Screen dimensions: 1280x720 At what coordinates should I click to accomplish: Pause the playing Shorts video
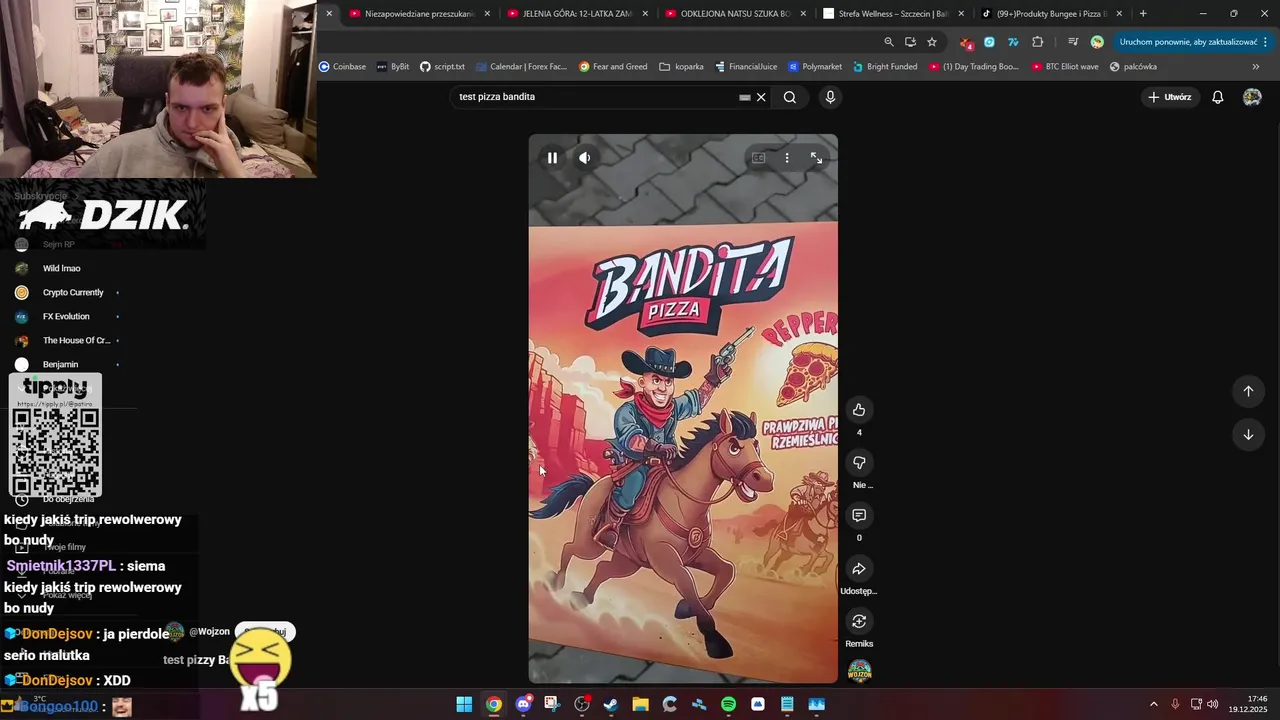point(552,158)
